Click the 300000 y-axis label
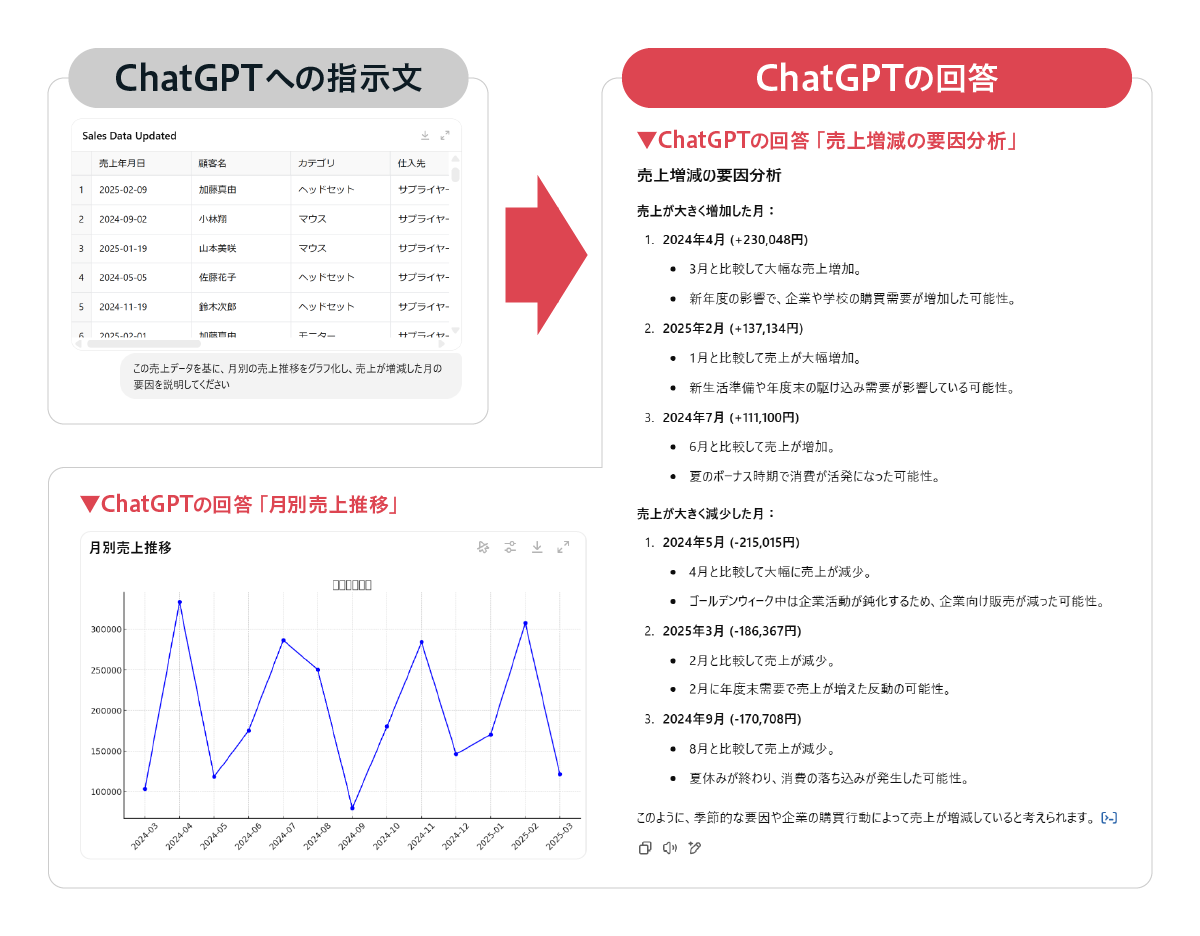 (105, 629)
